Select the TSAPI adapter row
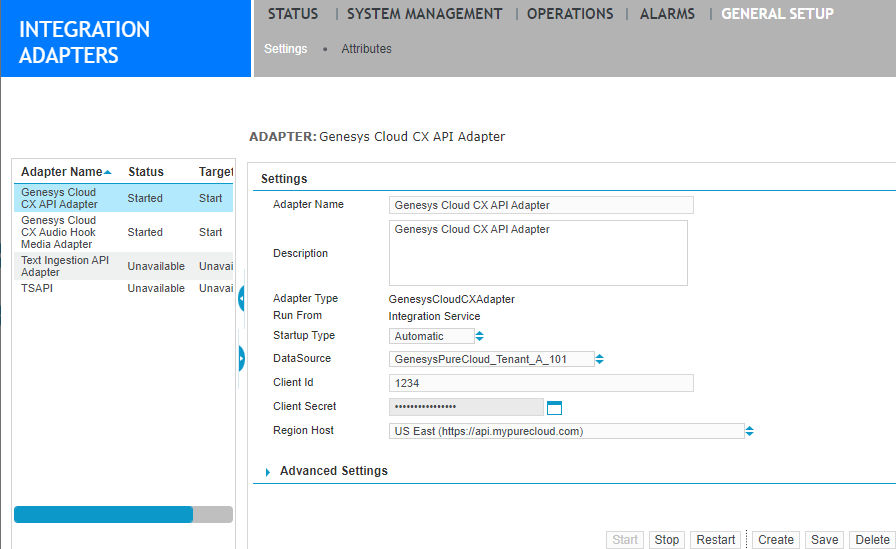Image resolution: width=896 pixels, height=549 pixels. pyautogui.click(x=123, y=288)
